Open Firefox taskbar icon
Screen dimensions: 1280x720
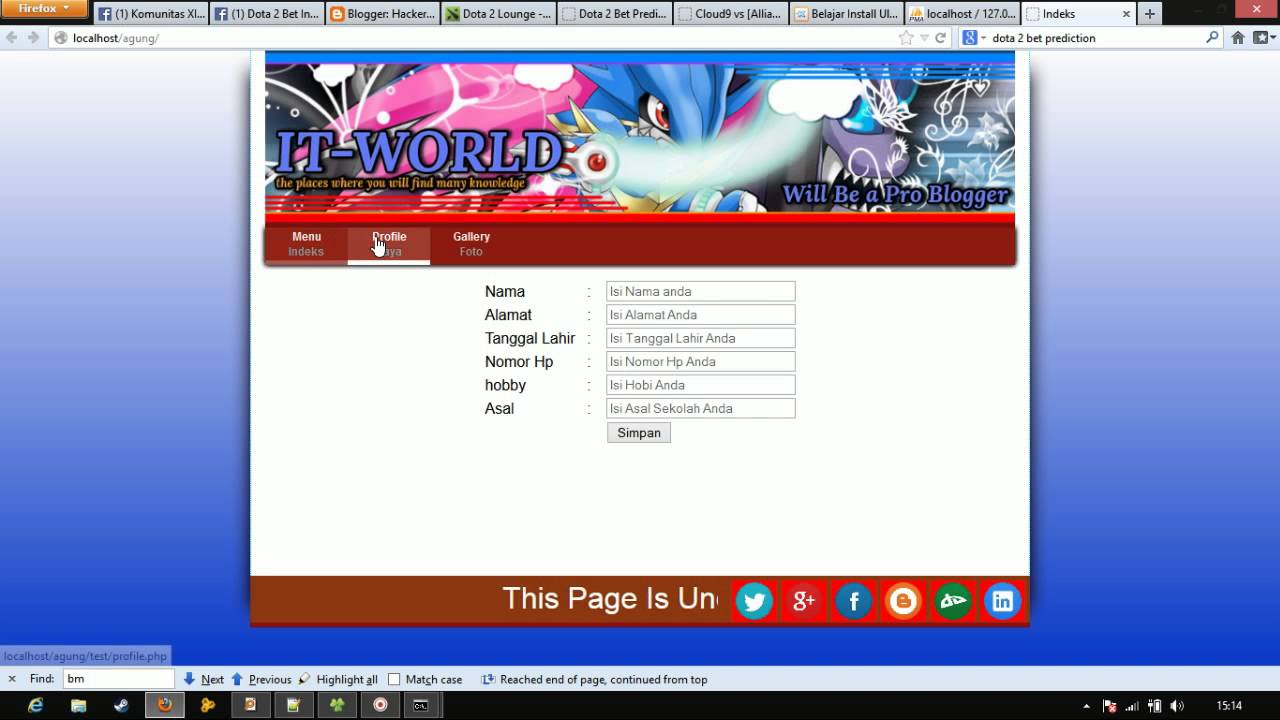(164, 705)
